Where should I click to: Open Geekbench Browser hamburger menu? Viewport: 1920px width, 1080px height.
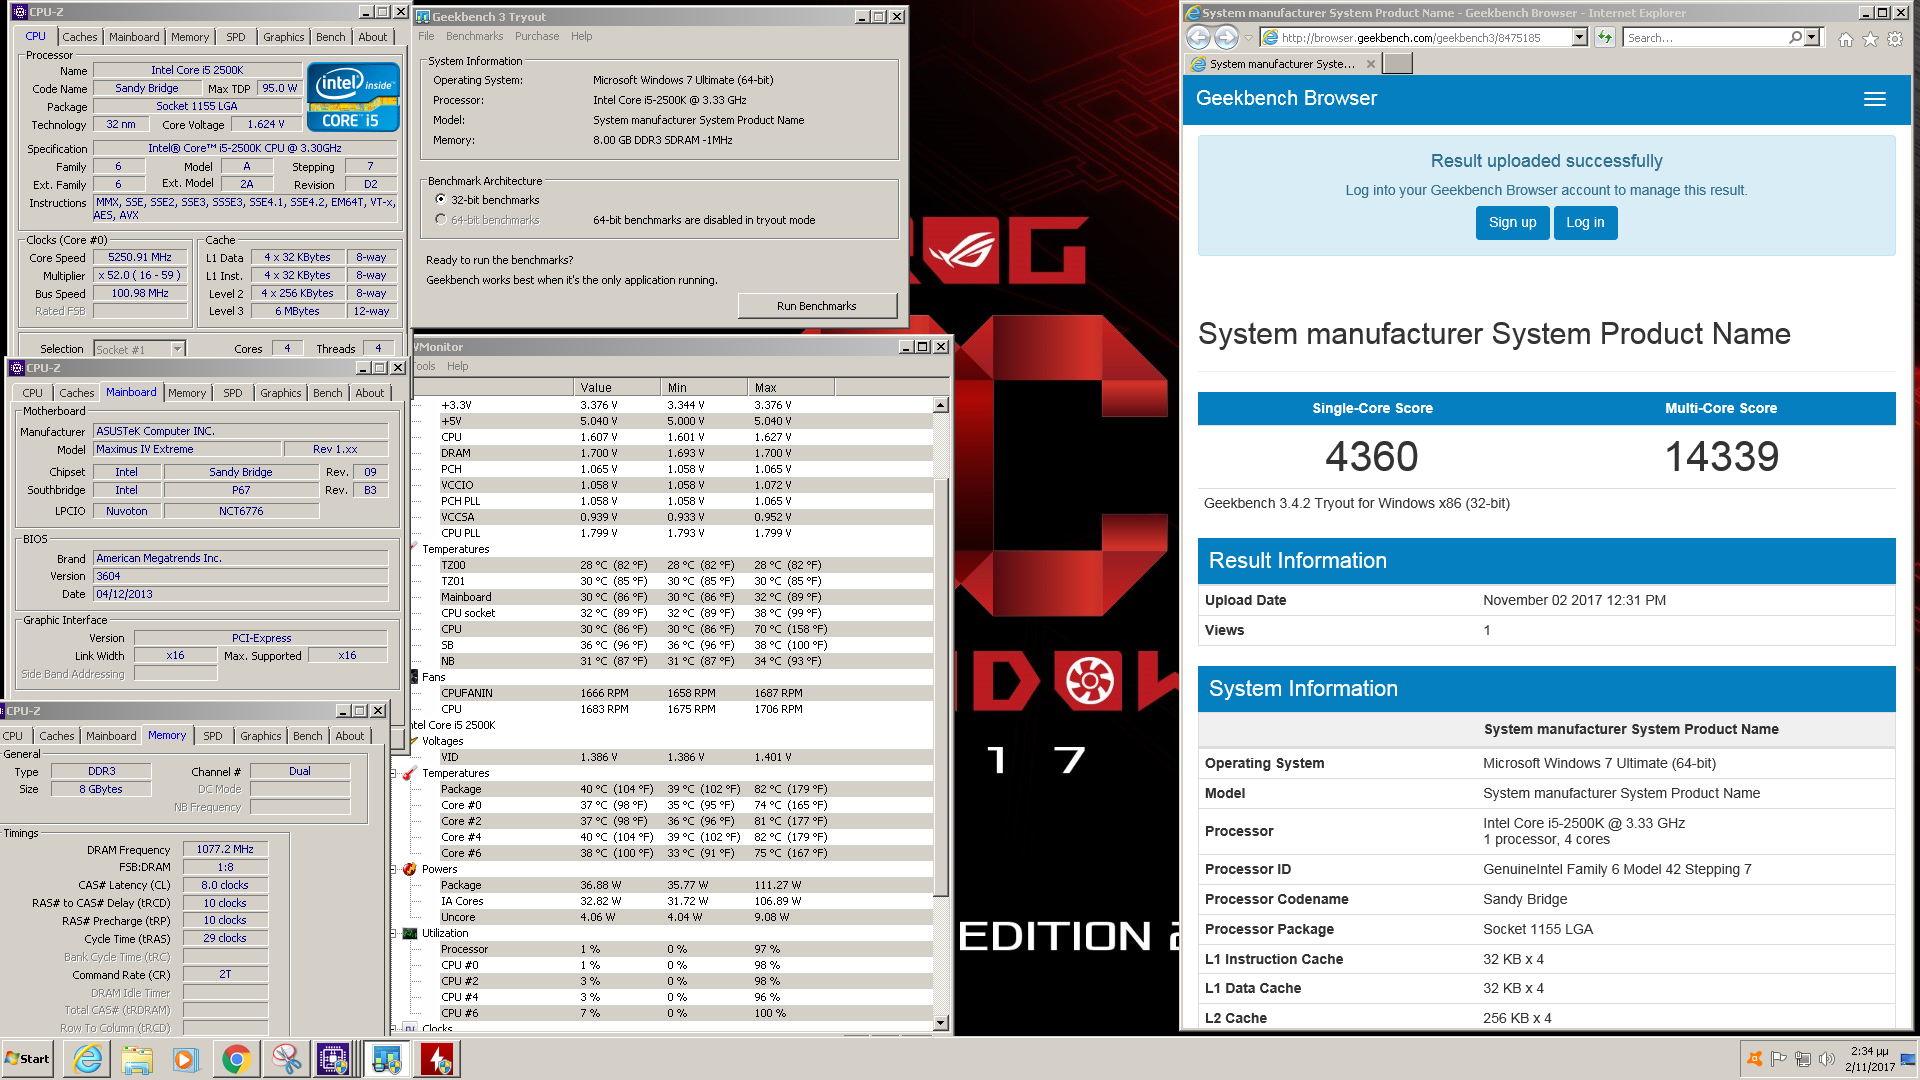pos(1875,99)
